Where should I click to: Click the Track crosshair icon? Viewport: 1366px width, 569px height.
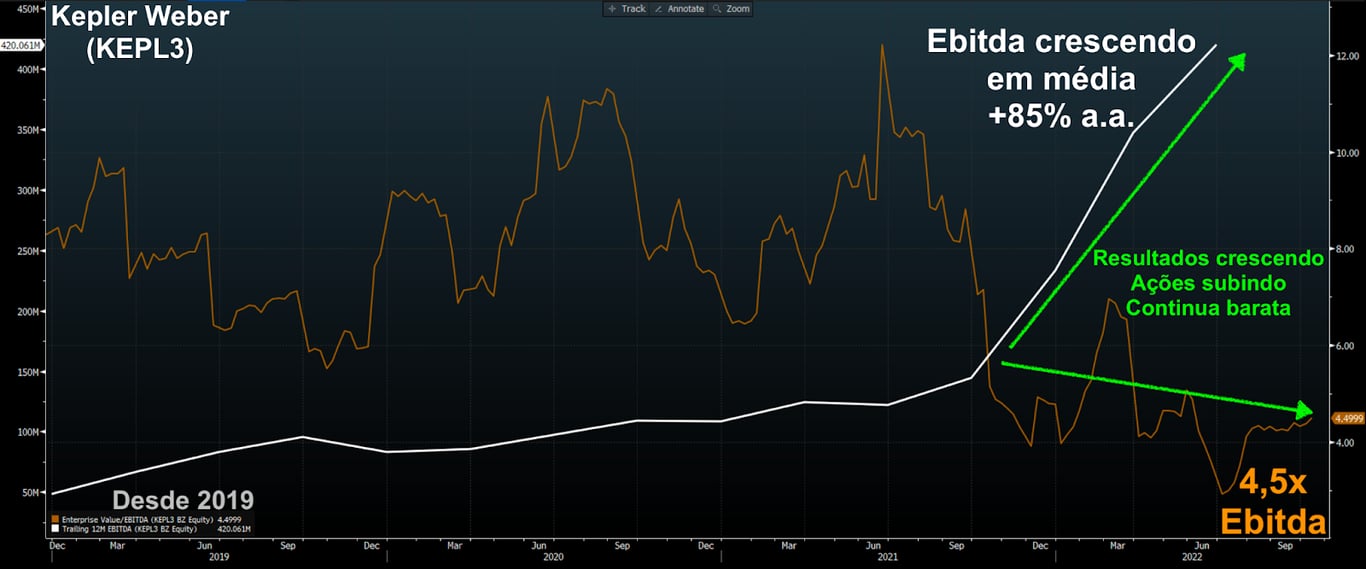612,8
